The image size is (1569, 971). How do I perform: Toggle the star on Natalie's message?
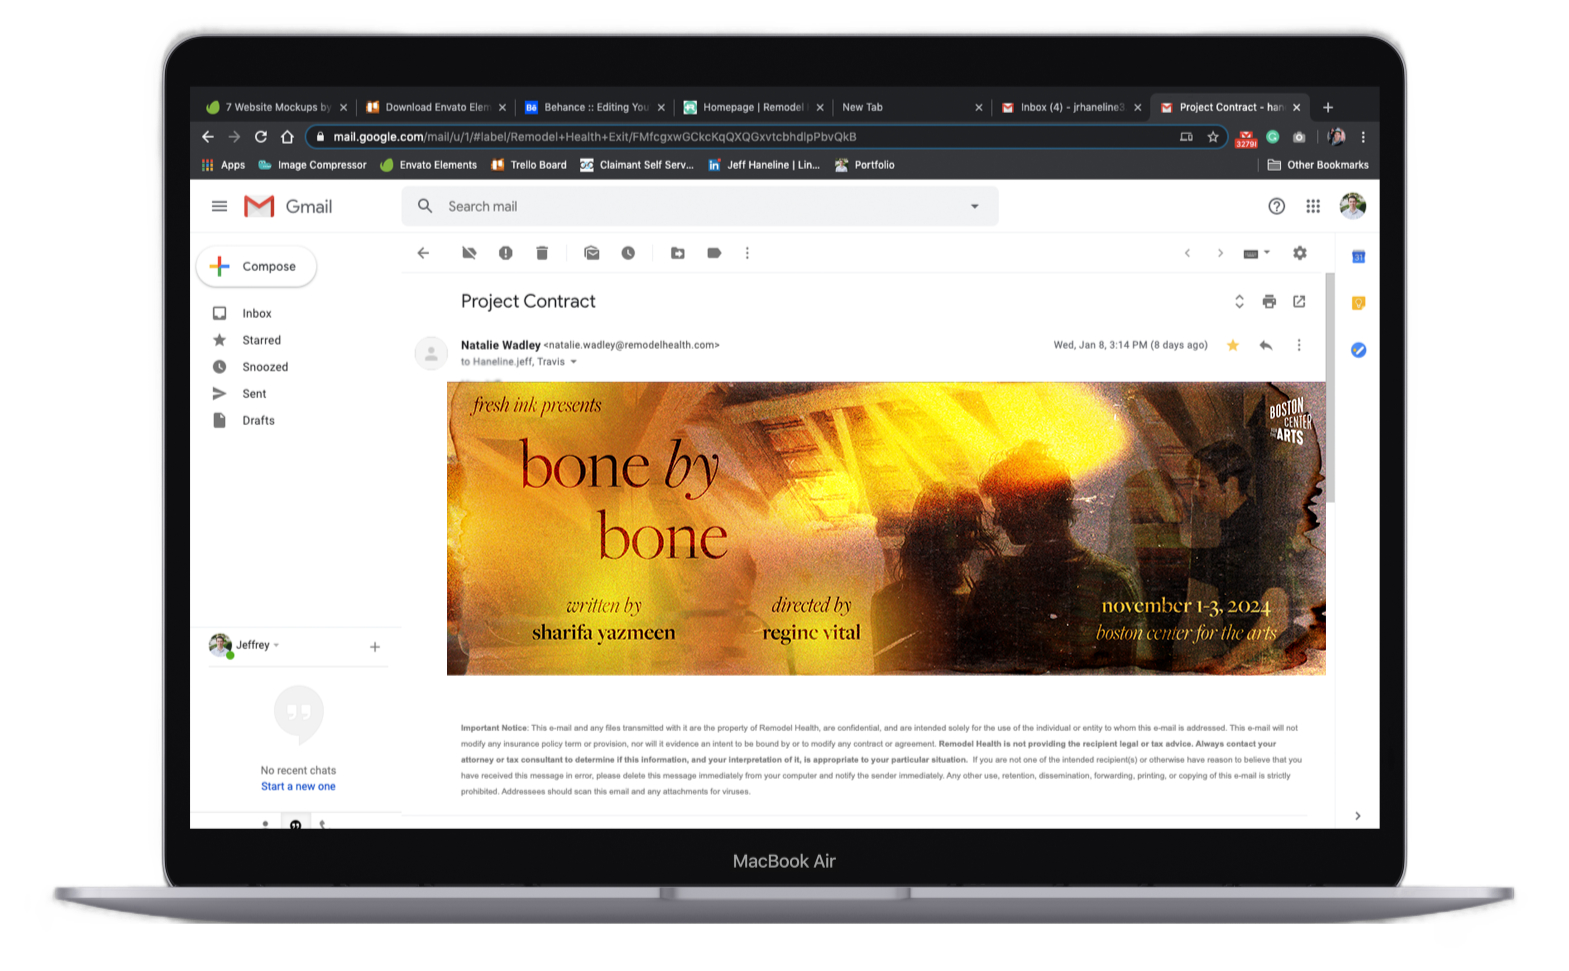(x=1233, y=345)
